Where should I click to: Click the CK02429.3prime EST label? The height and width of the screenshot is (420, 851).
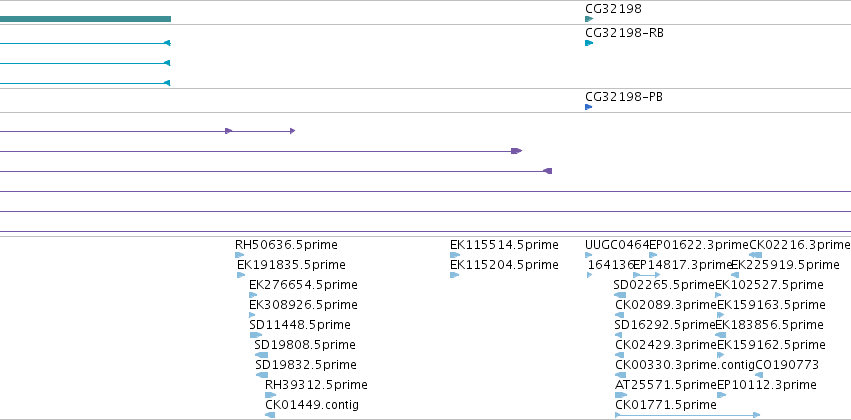666,345
